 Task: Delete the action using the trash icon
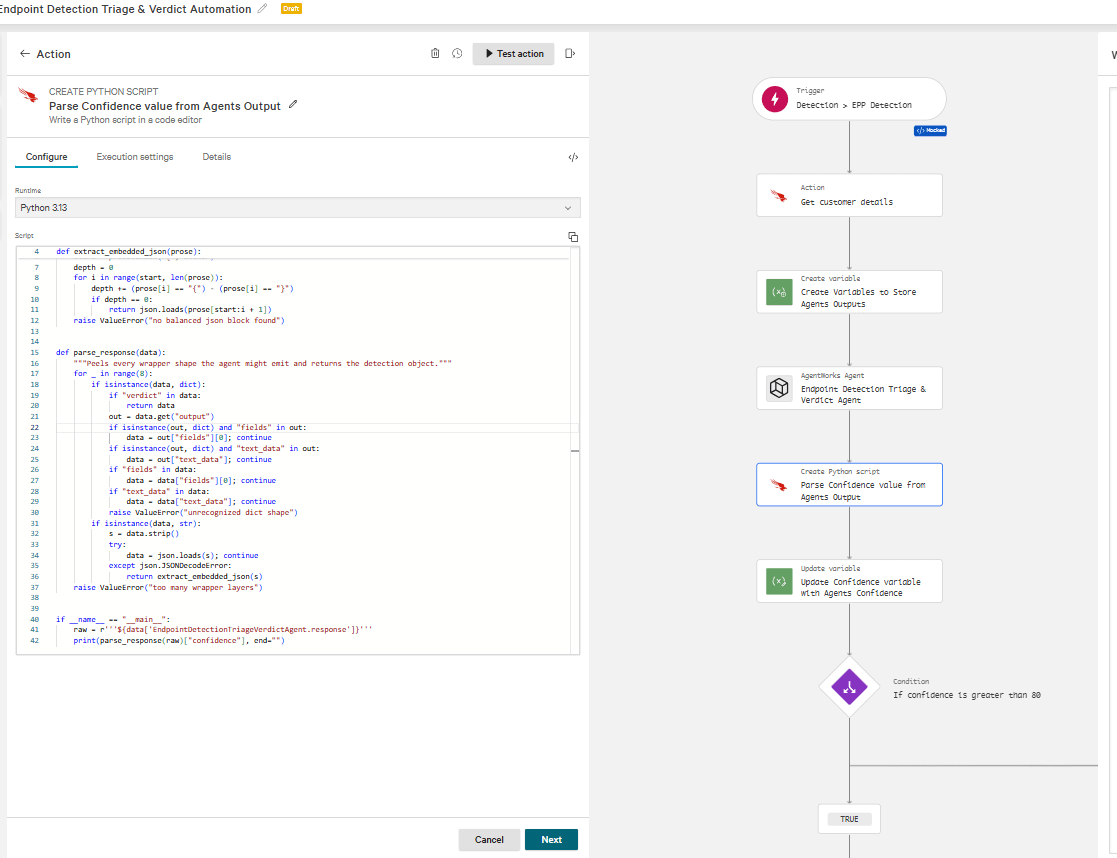pos(435,53)
